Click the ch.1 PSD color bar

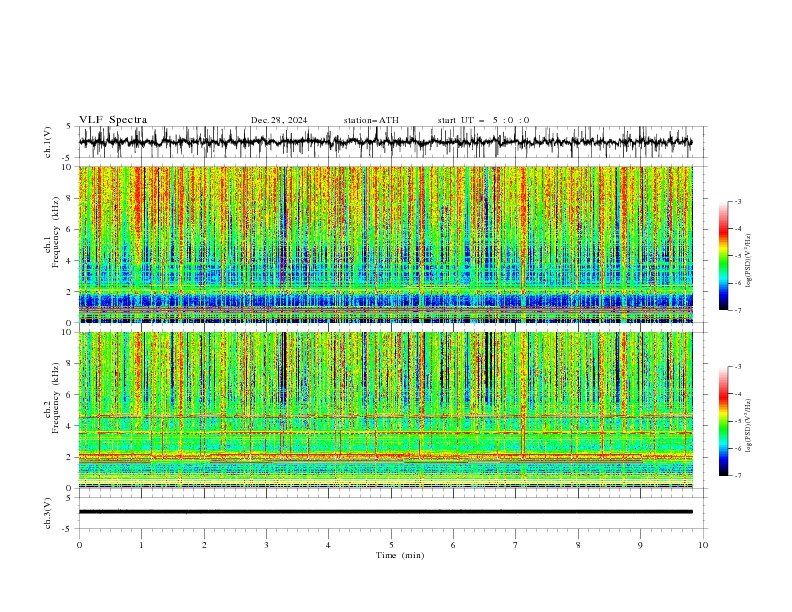coord(723,256)
